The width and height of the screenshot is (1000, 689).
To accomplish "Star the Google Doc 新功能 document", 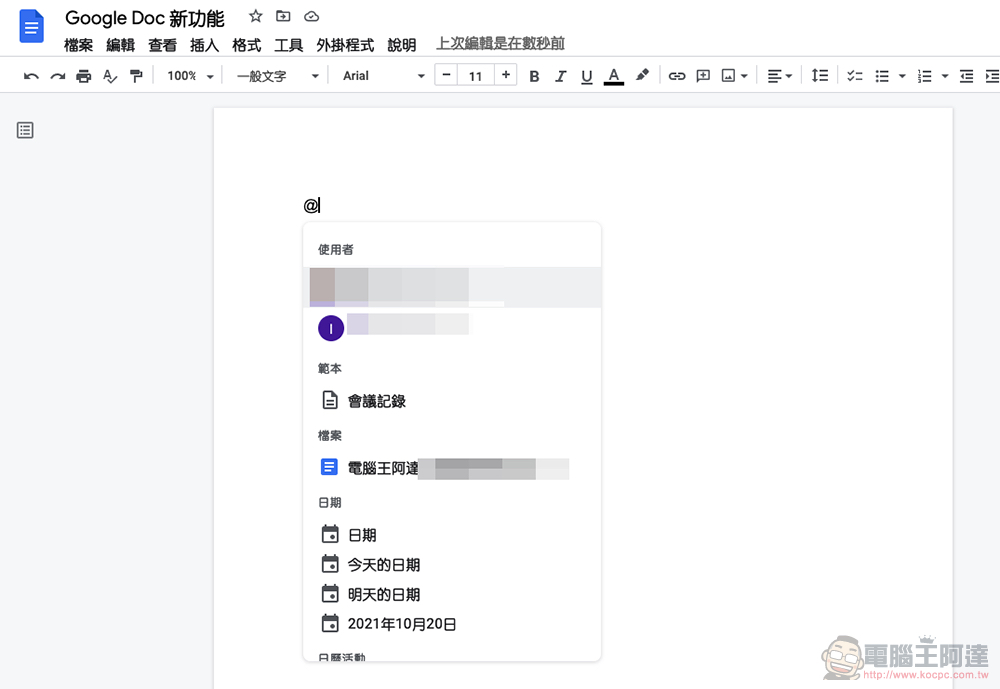I will 256,16.
